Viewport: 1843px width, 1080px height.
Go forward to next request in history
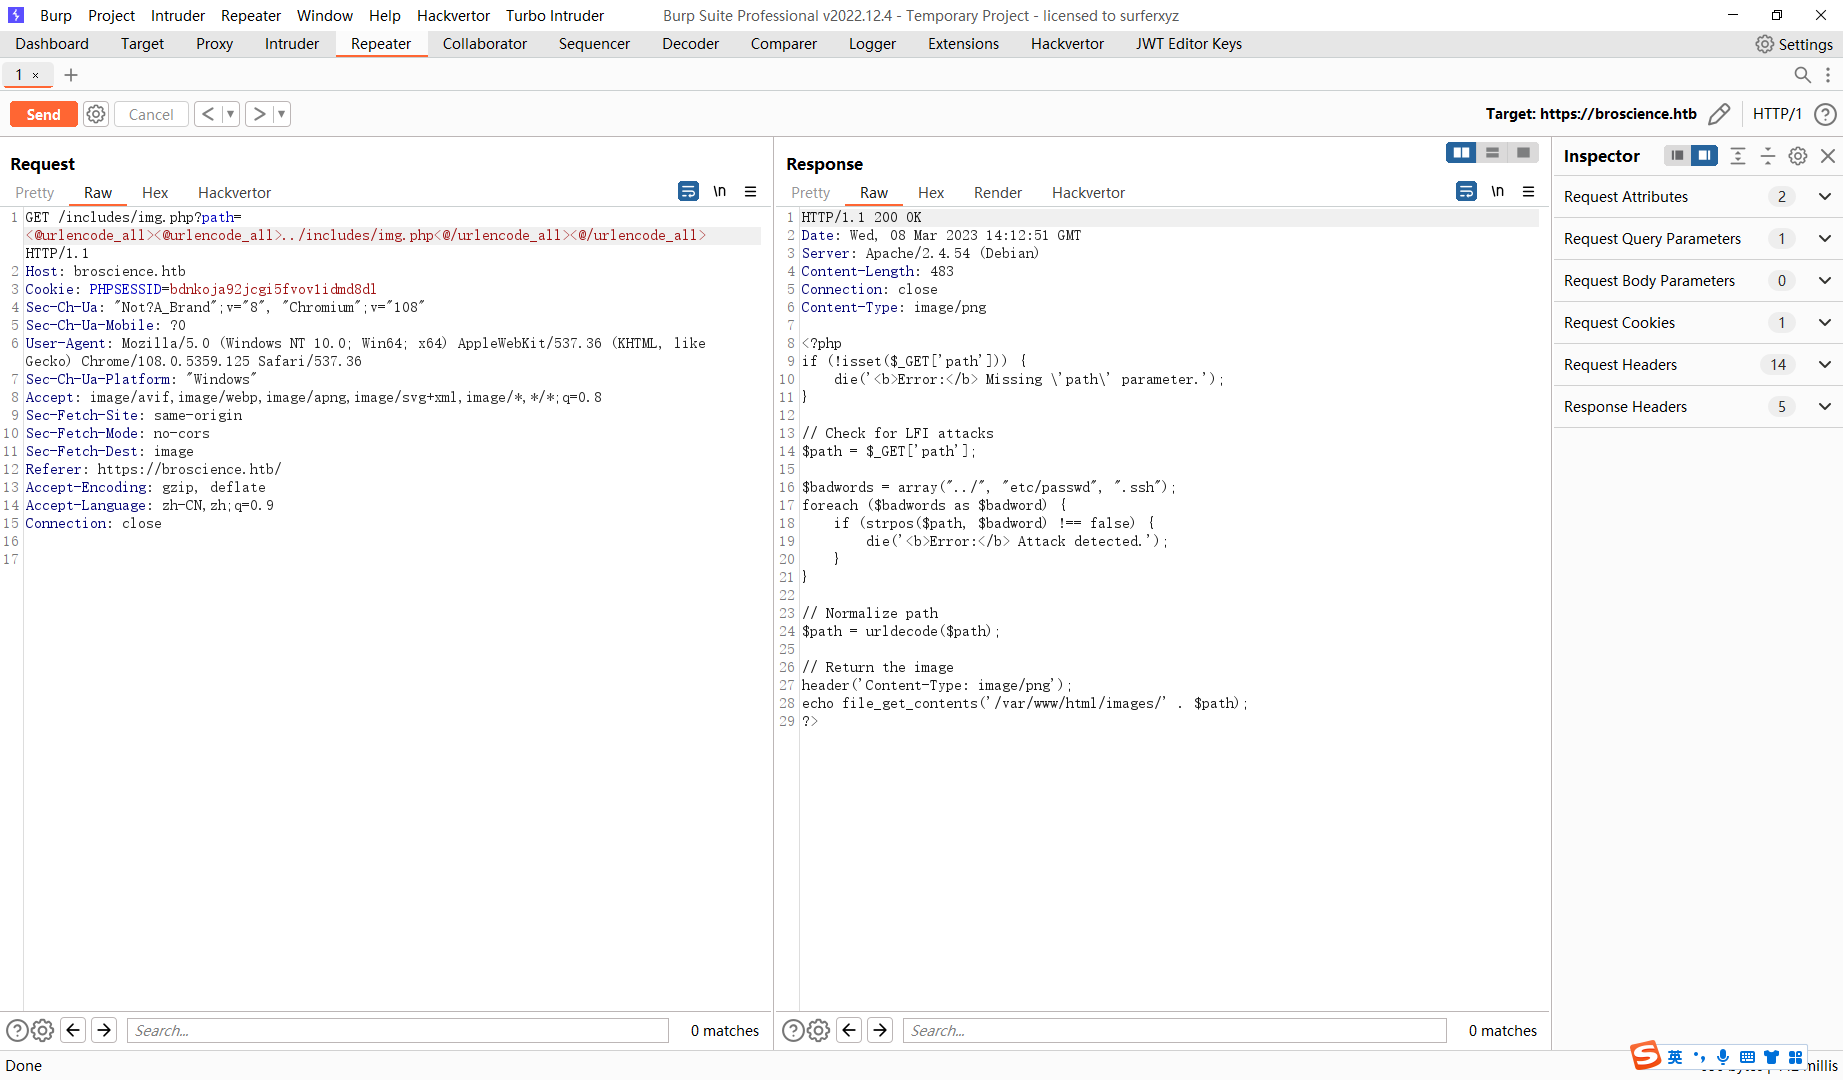pos(259,114)
